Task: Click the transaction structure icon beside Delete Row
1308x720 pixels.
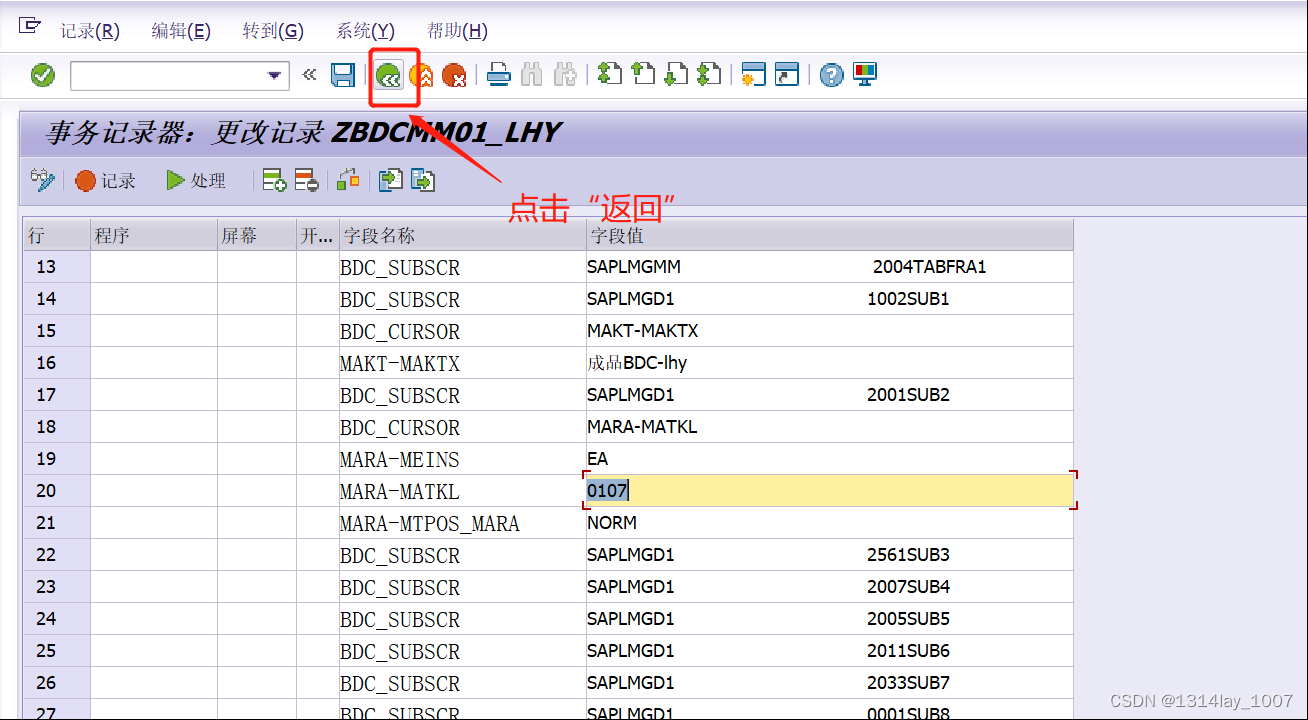Action: pos(348,180)
